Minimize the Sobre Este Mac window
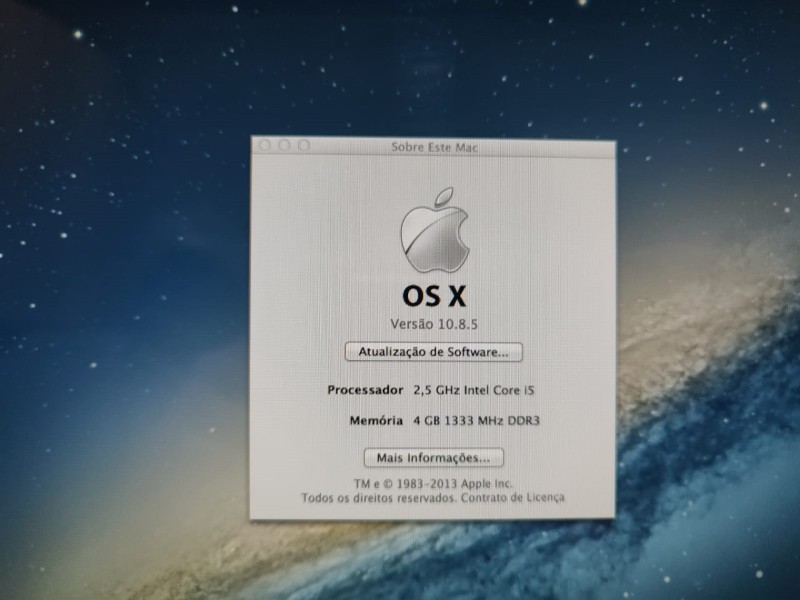 [x=285, y=146]
